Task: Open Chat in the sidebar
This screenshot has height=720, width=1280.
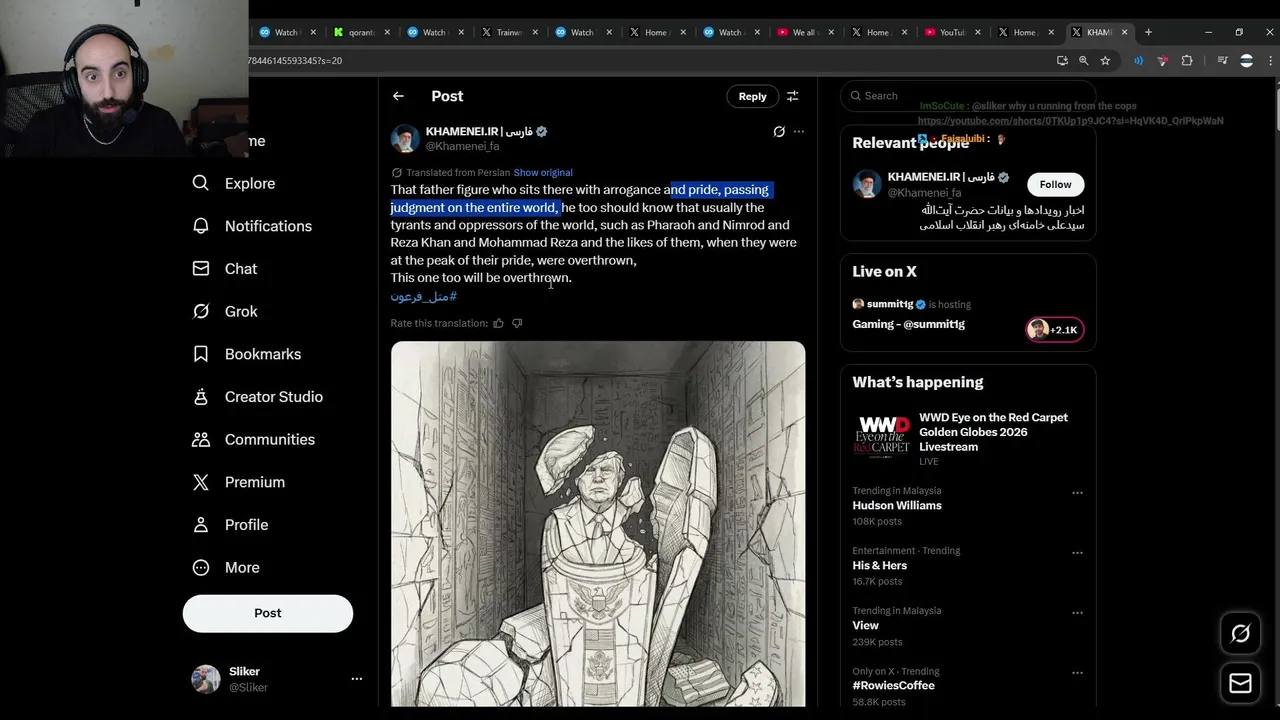Action: click(x=225, y=269)
